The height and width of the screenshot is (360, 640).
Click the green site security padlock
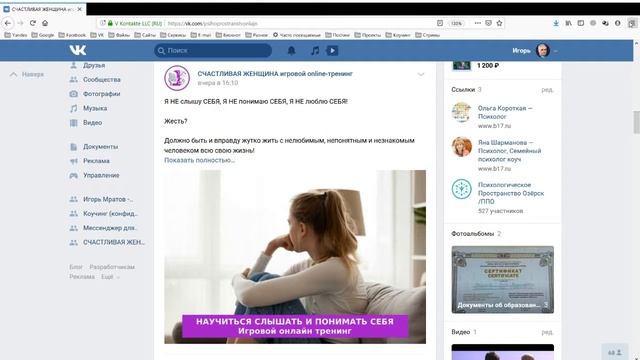(x=110, y=23)
